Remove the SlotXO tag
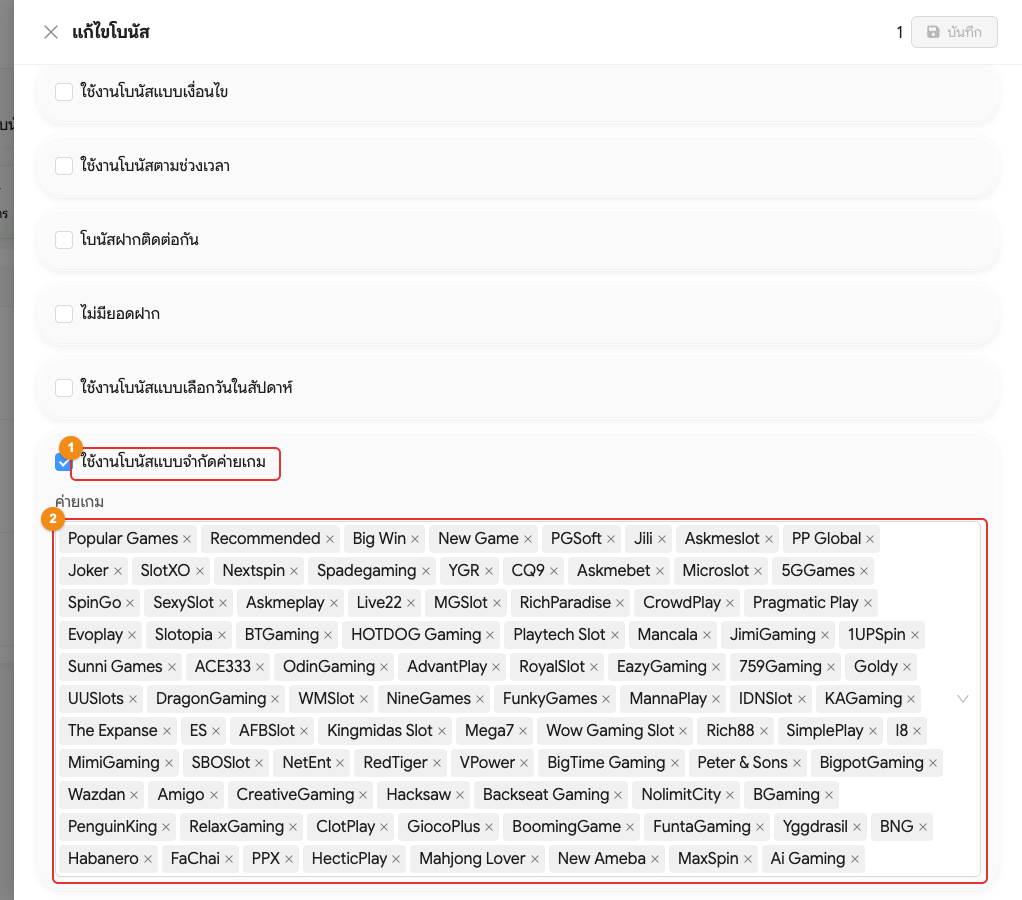This screenshot has height=900, width=1022. pos(199,571)
